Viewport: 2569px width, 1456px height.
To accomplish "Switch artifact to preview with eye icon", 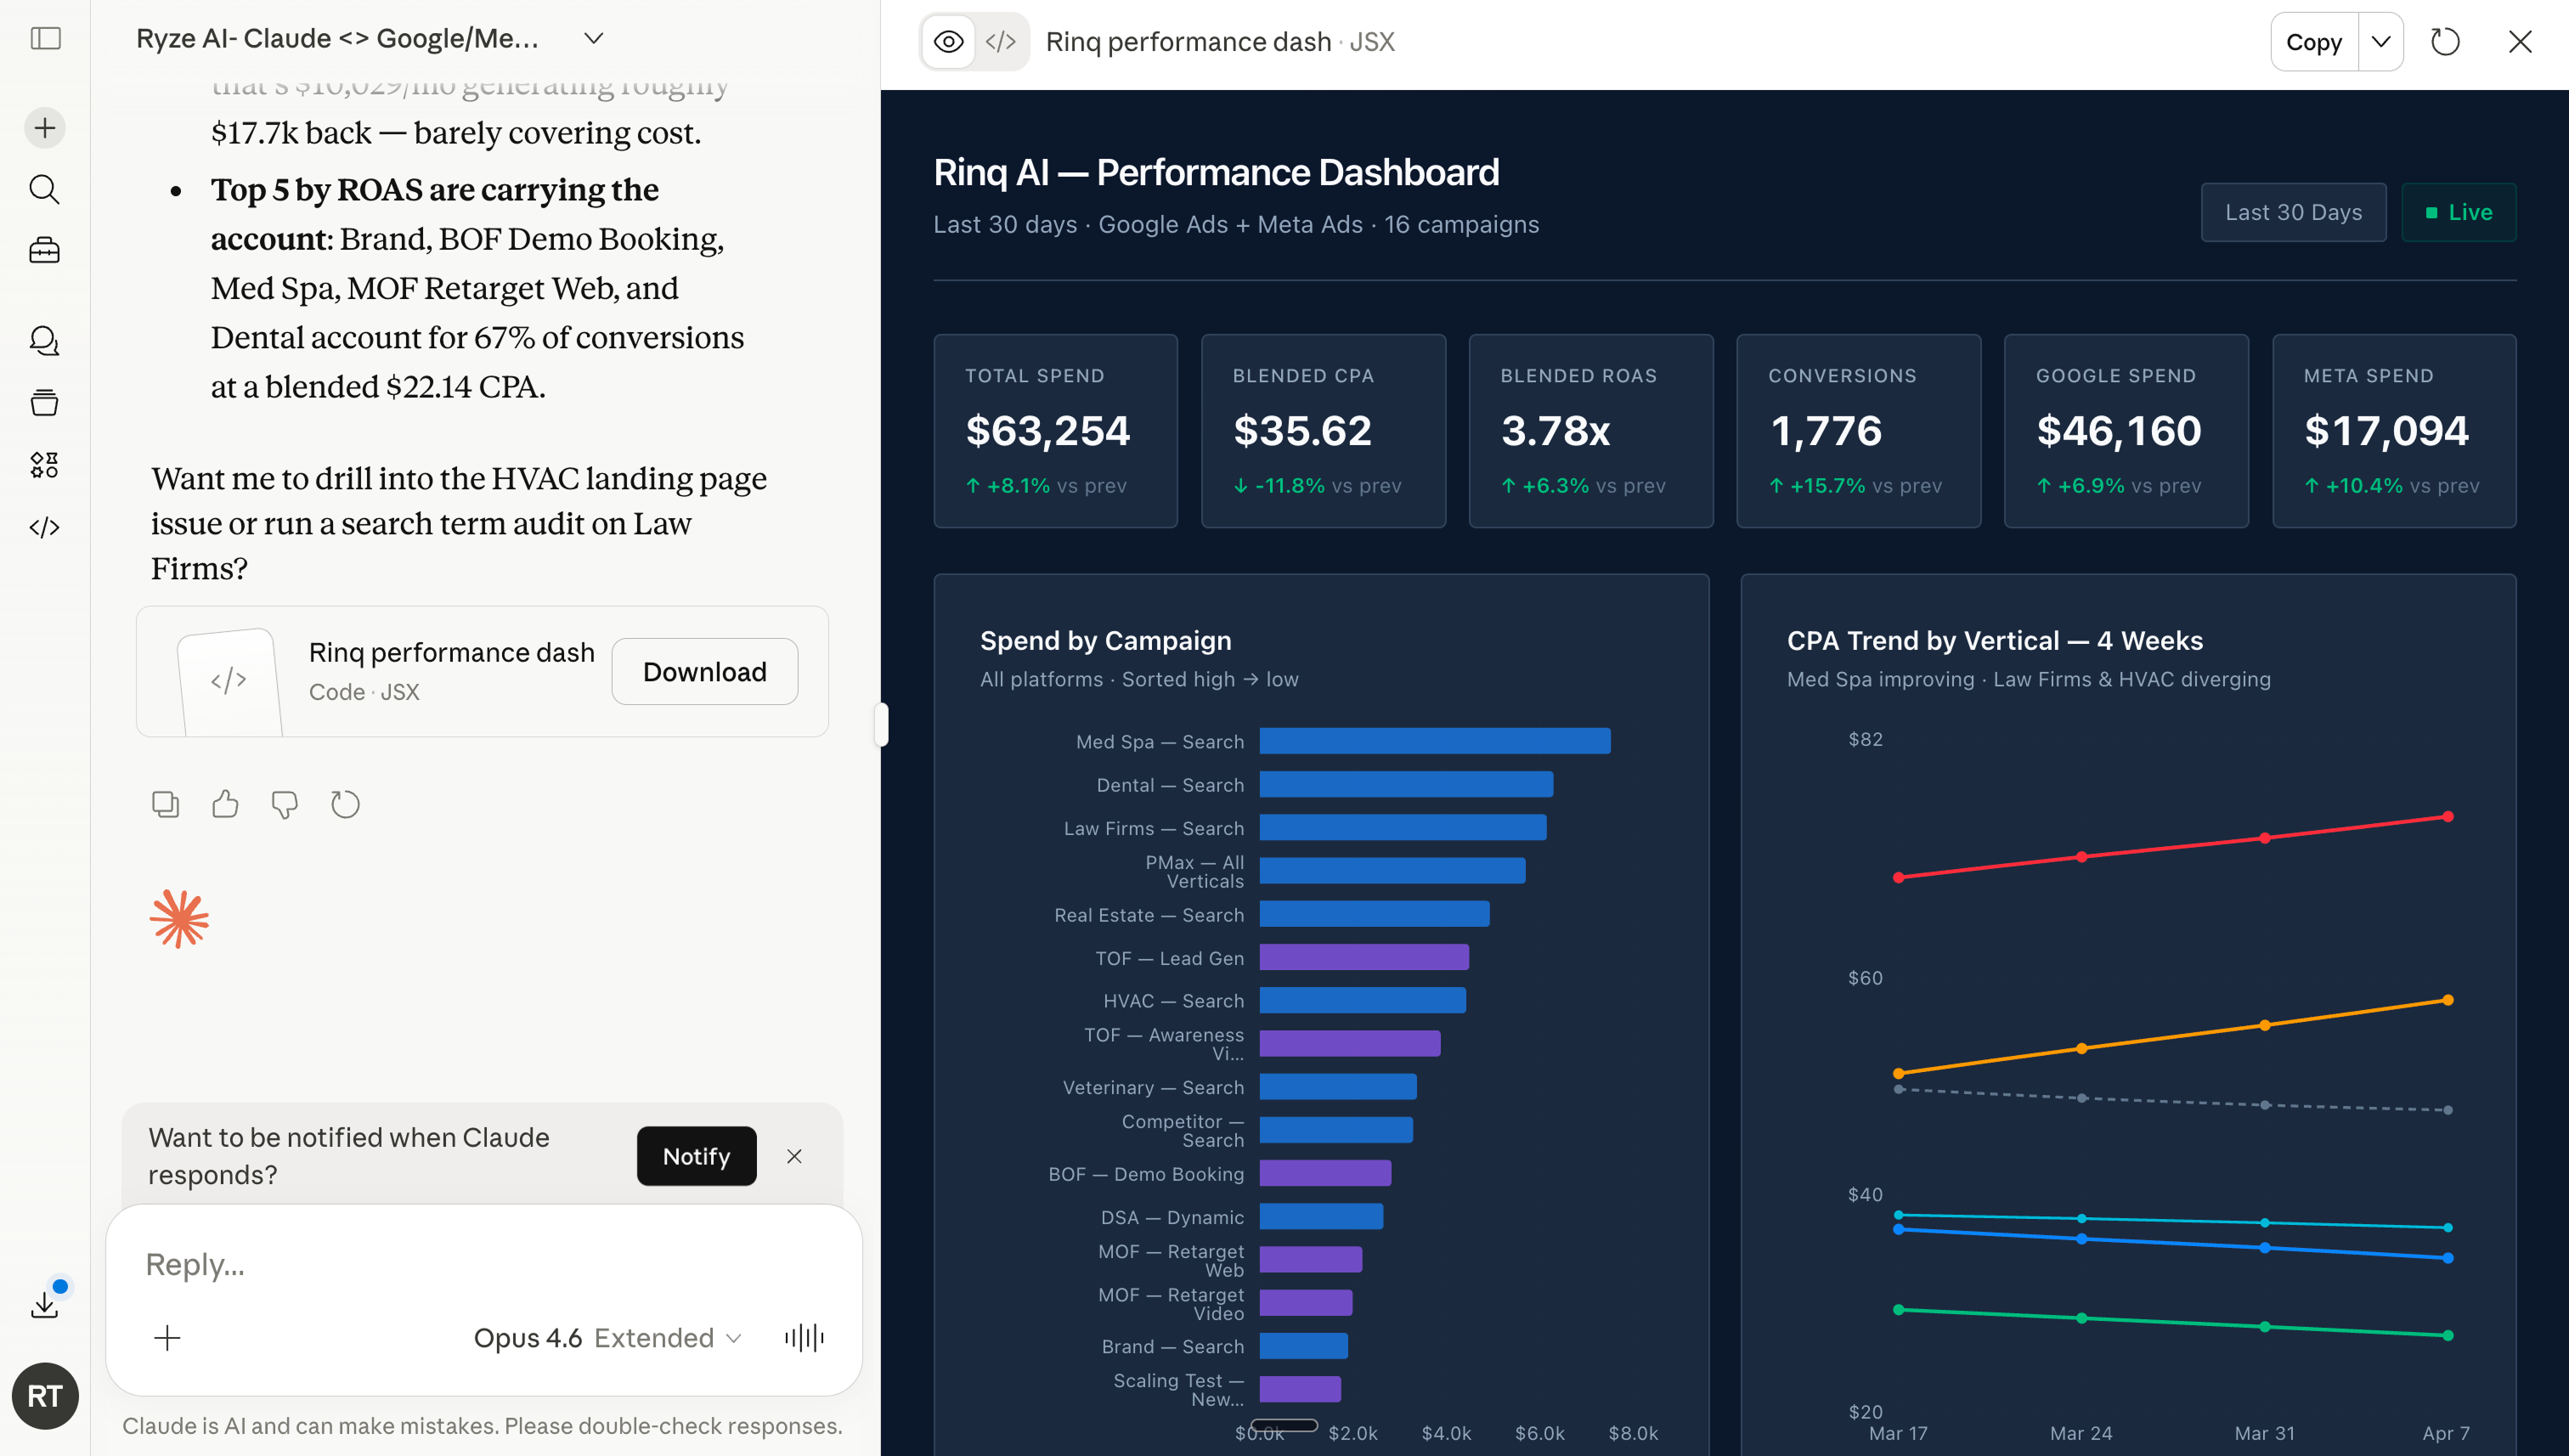I will (x=948, y=41).
